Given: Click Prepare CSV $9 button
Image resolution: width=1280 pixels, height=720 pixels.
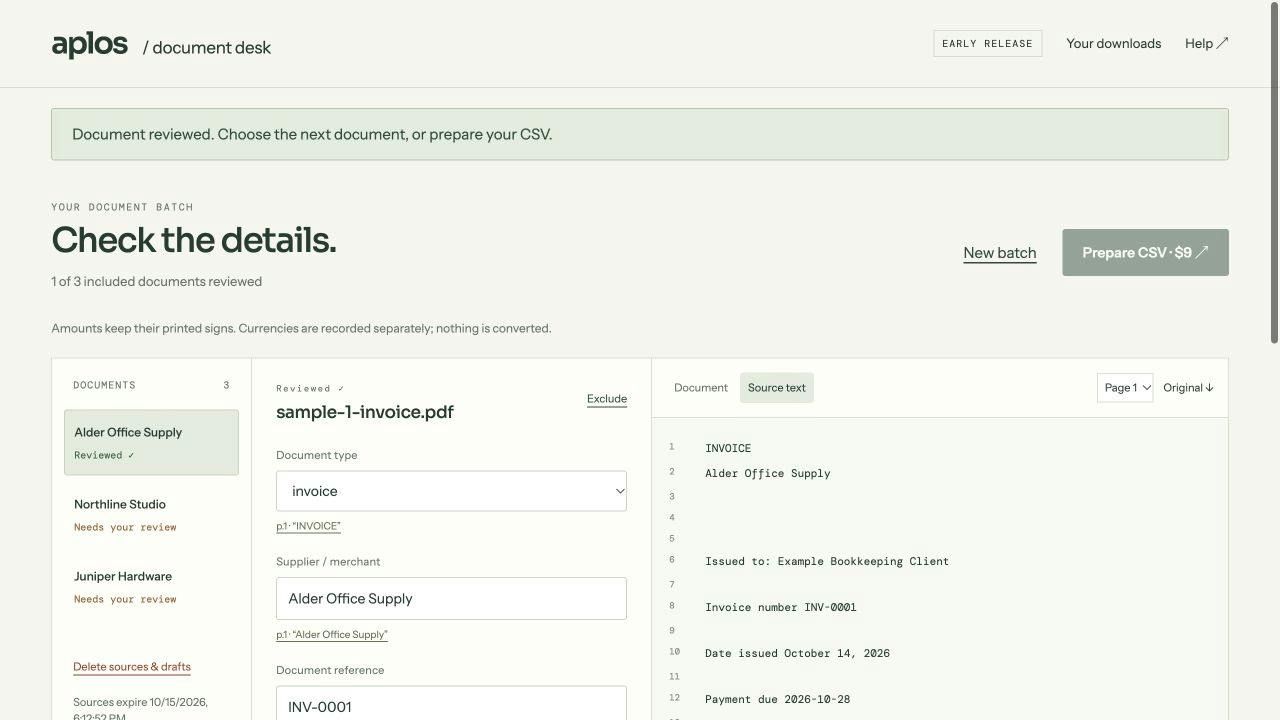Looking at the screenshot, I should (1145, 252).
